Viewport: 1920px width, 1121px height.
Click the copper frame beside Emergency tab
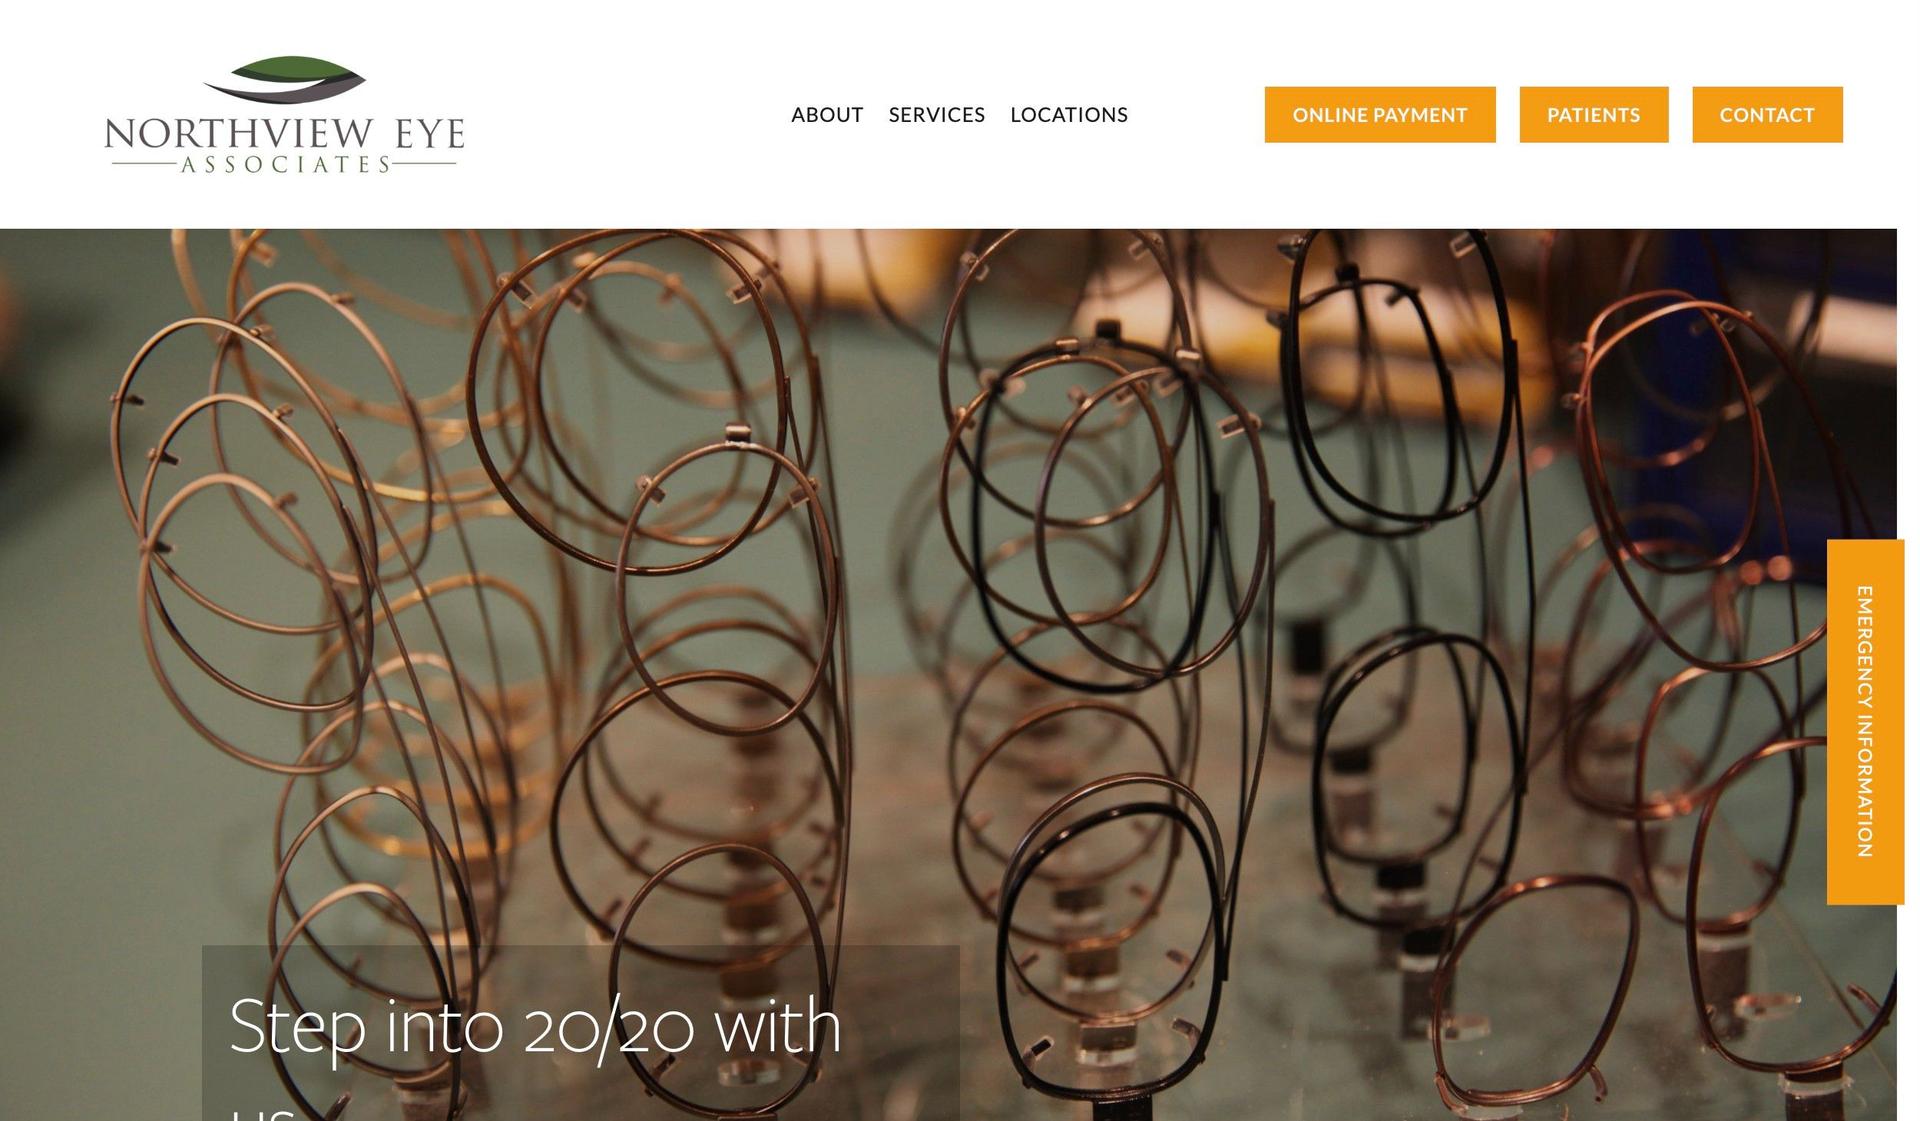point(1700,480)
